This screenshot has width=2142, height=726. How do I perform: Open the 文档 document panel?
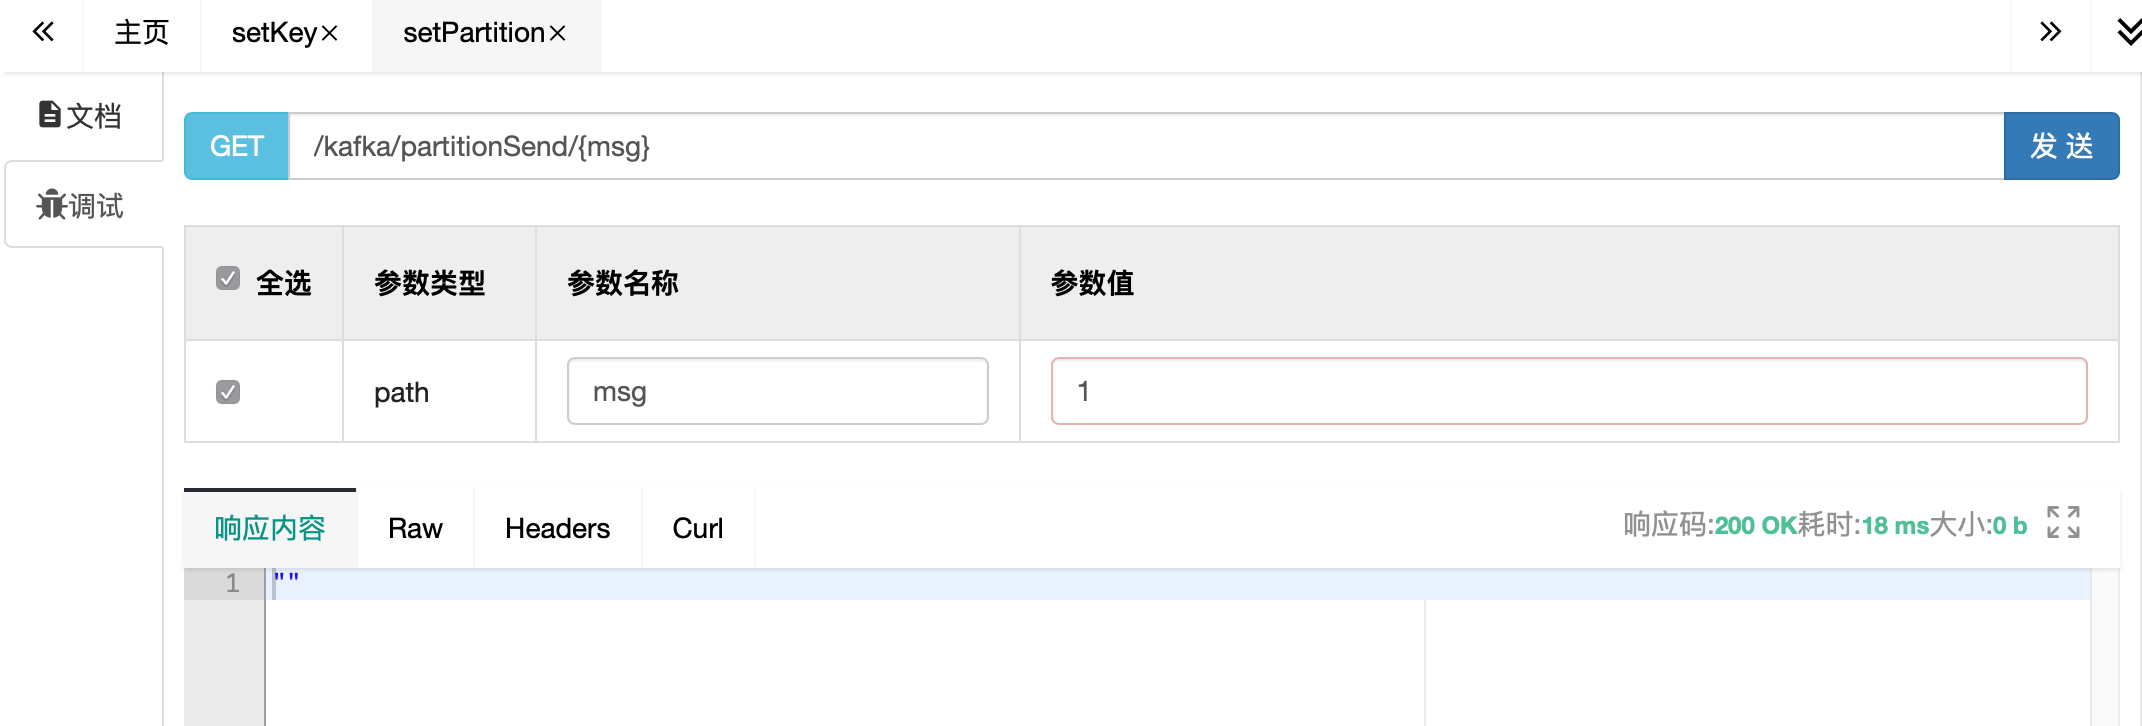(x=81, y=116)
